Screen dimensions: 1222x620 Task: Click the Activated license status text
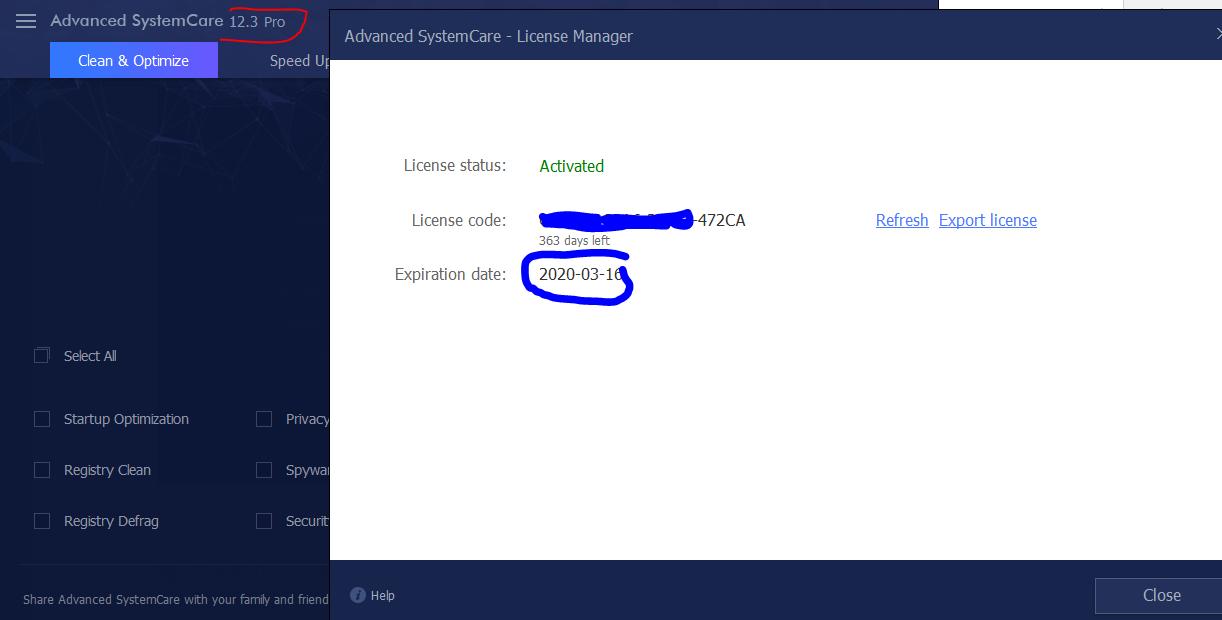572,166
